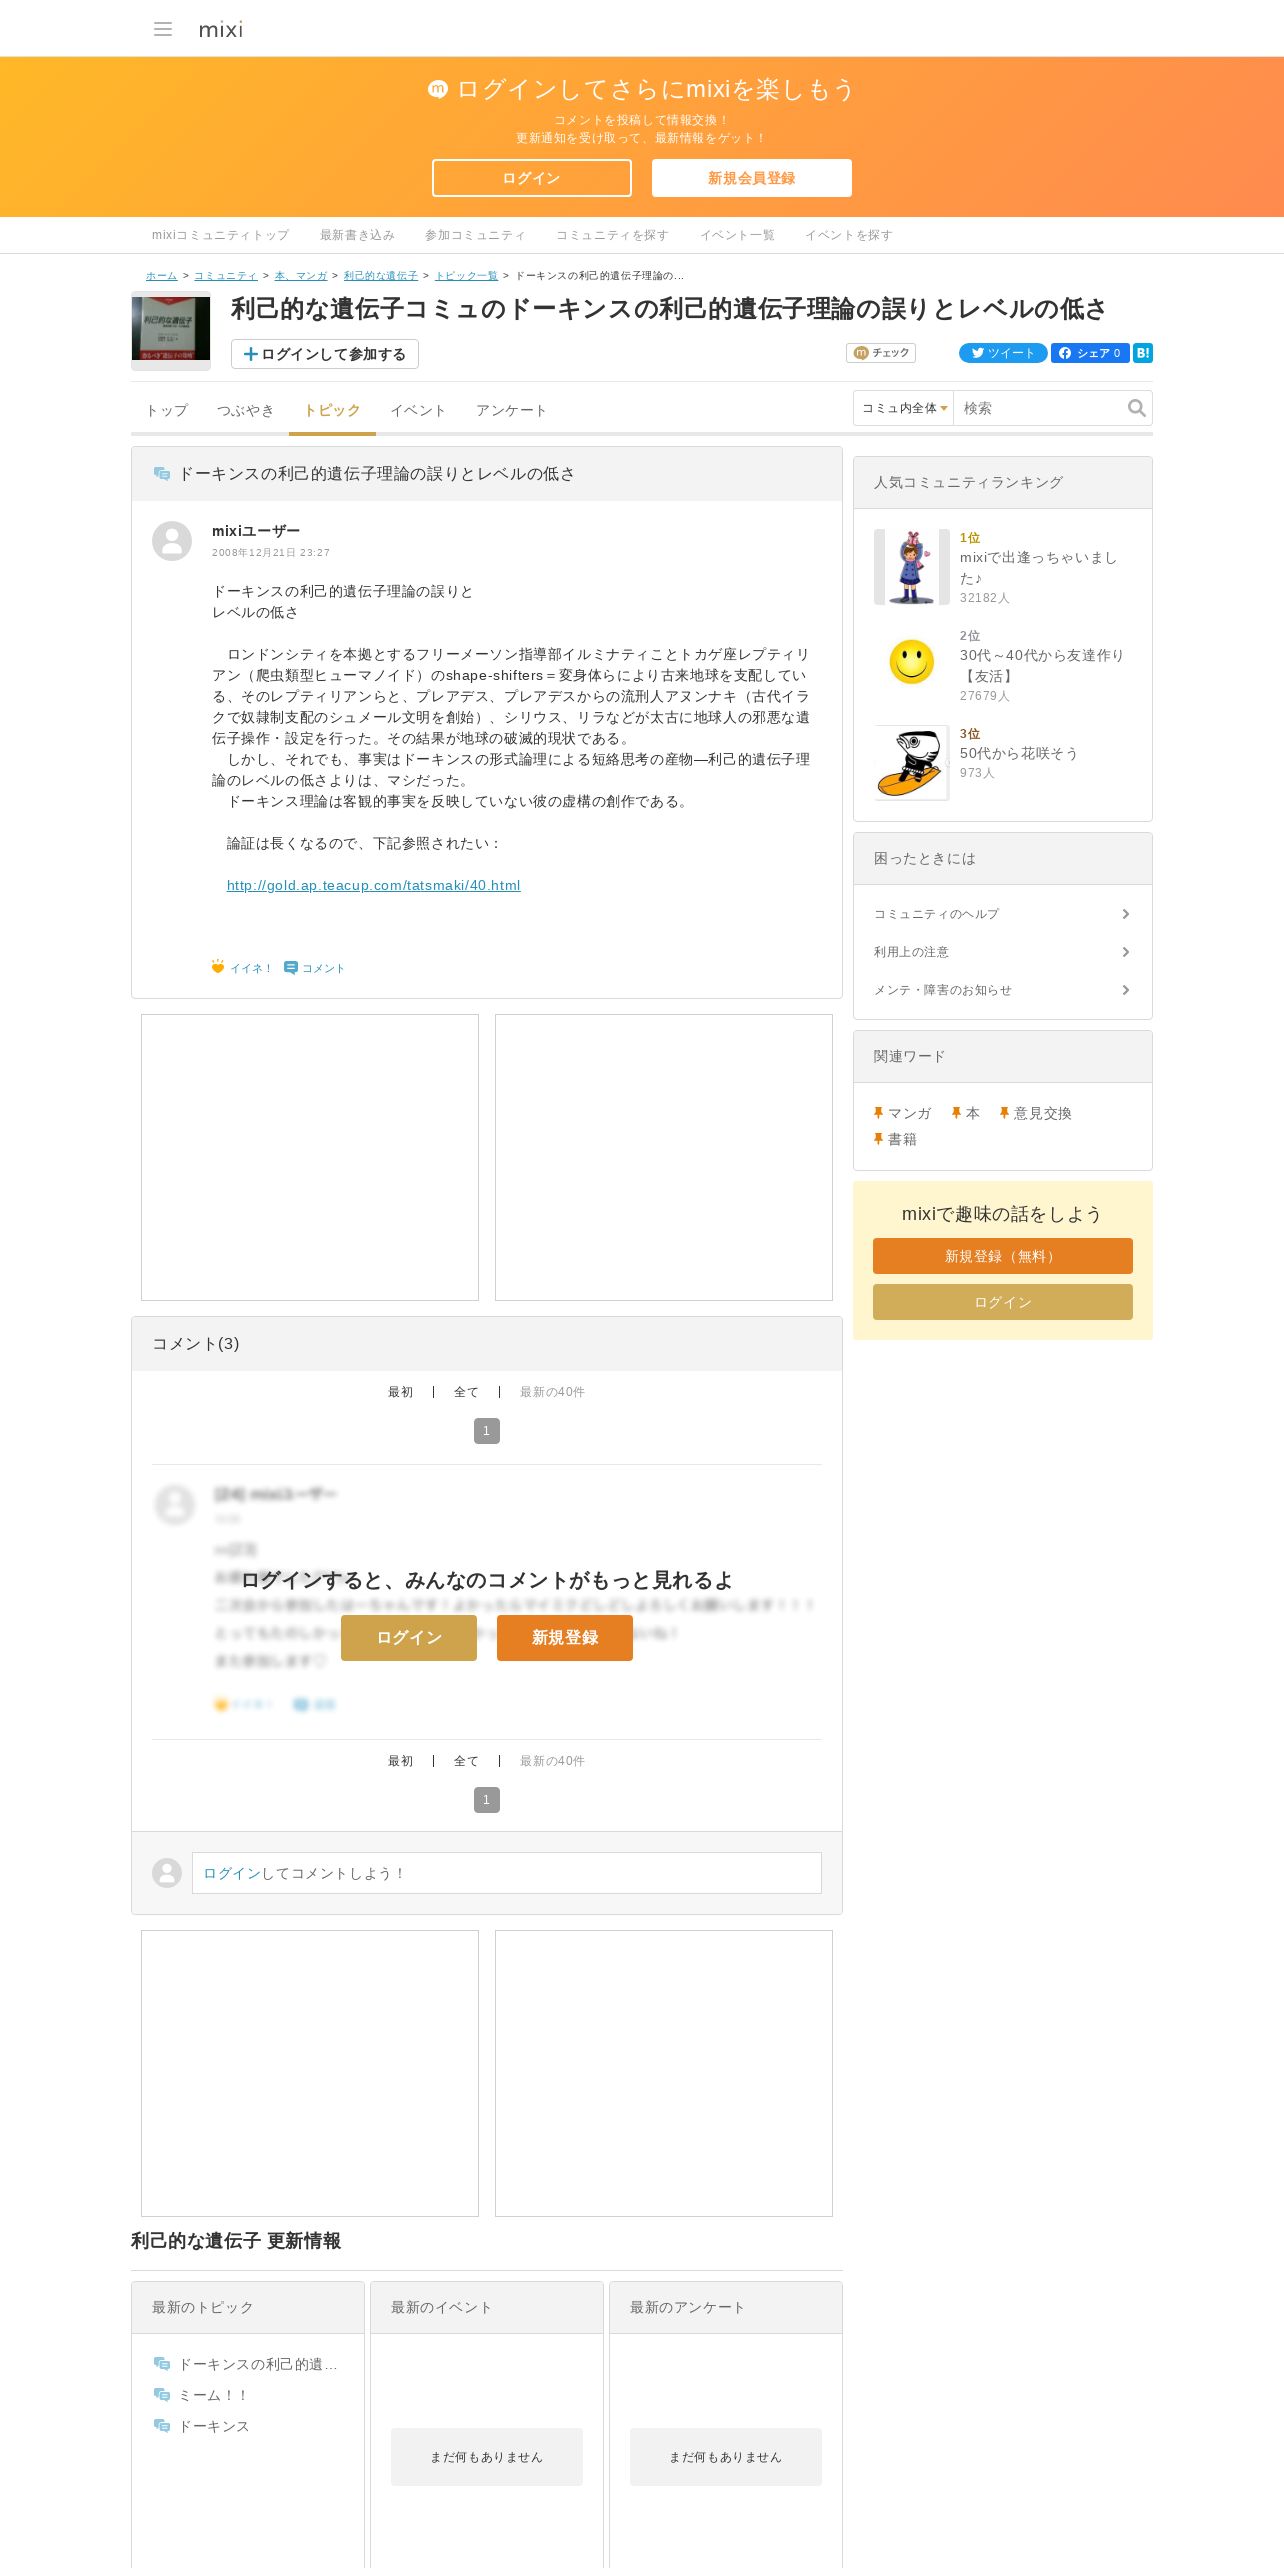Open 最新書き込み in navigation bar
Screen dimensions: 1284x2568
(x=357, y=235)
